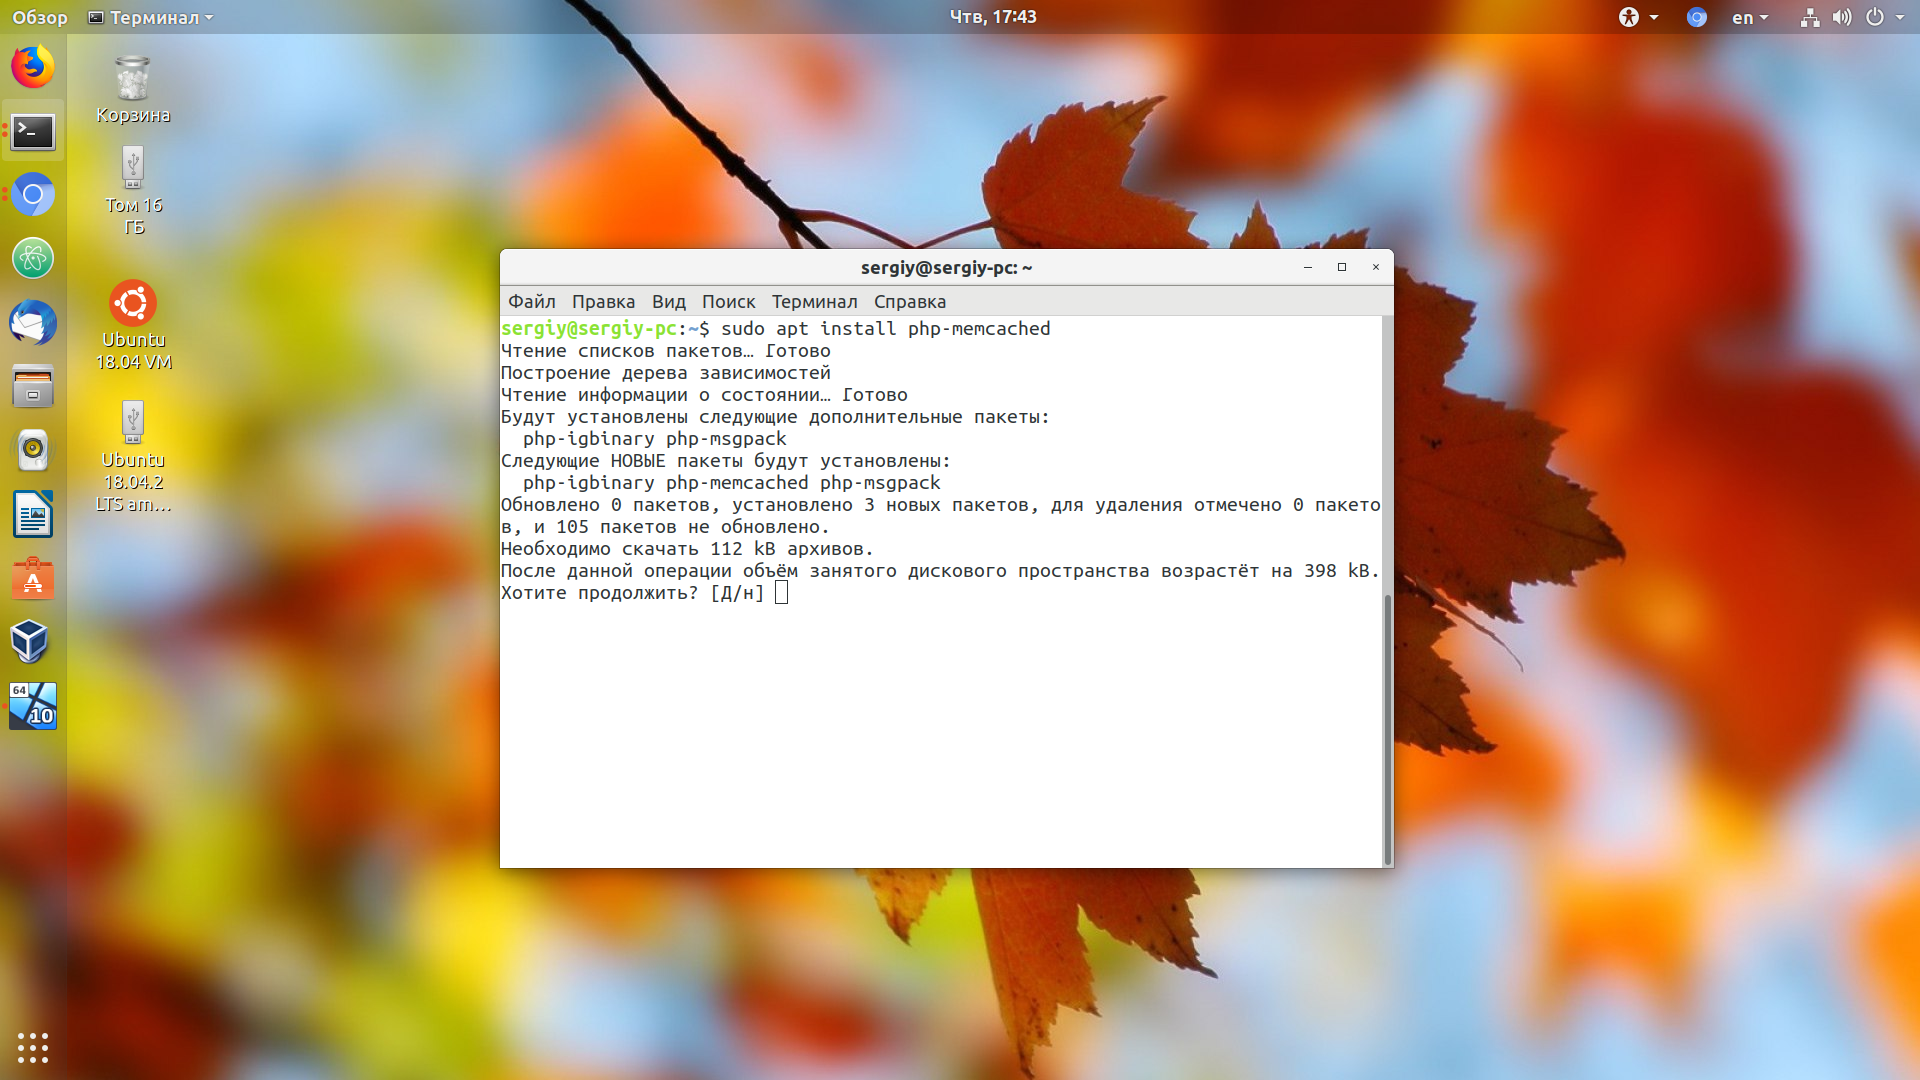Screen dimensions: 1920x1080
Task: Click 'Построение дерева зависимостей' line
Action: [x=666, y=372]
